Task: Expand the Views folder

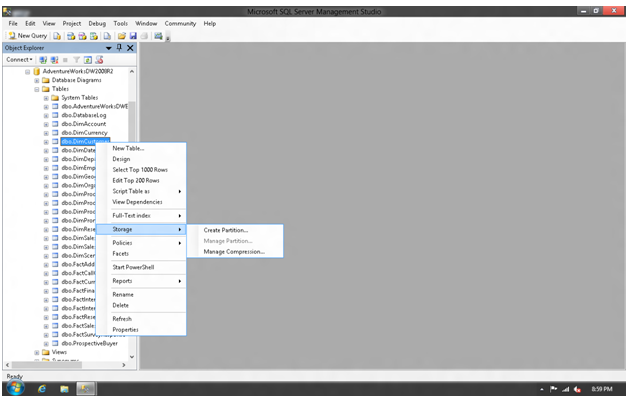Action: click(x=37, y=353)
